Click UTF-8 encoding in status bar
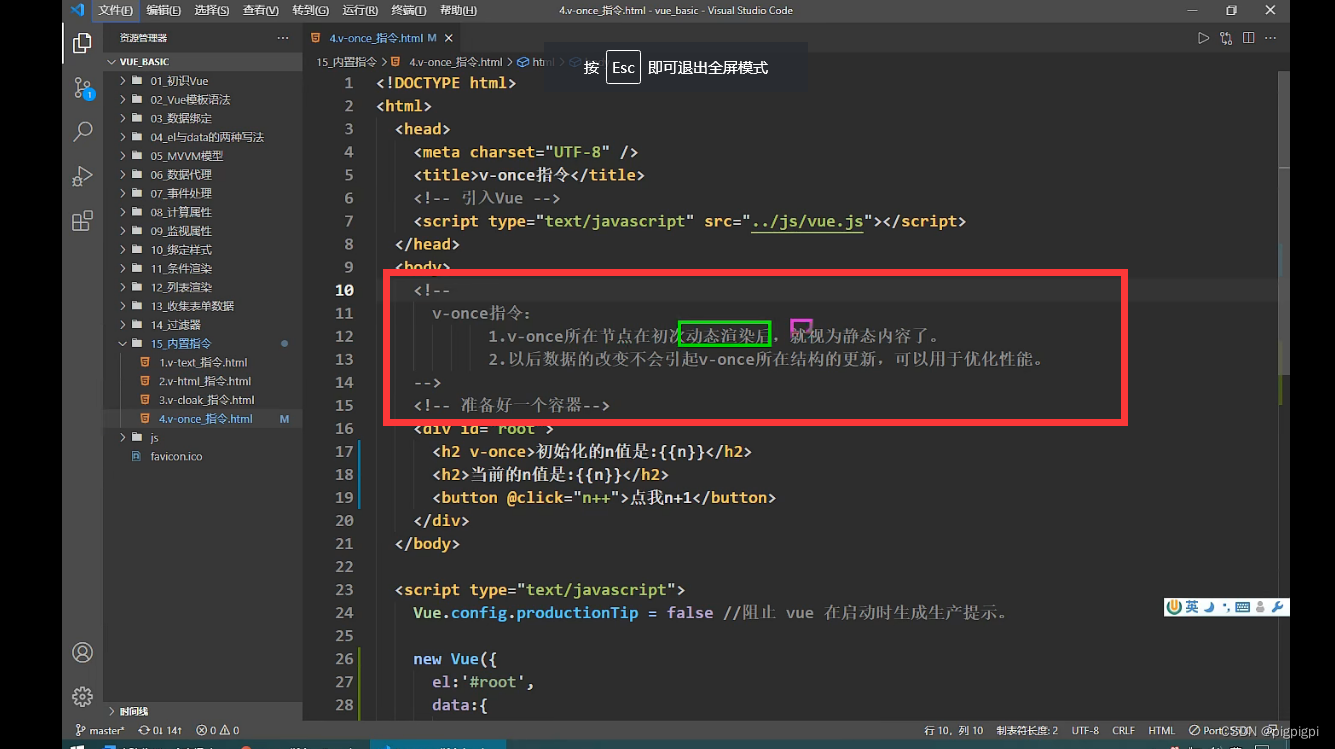This screenshot has height=749, width=1335. pyautogui.click(x=1085, y=730)
